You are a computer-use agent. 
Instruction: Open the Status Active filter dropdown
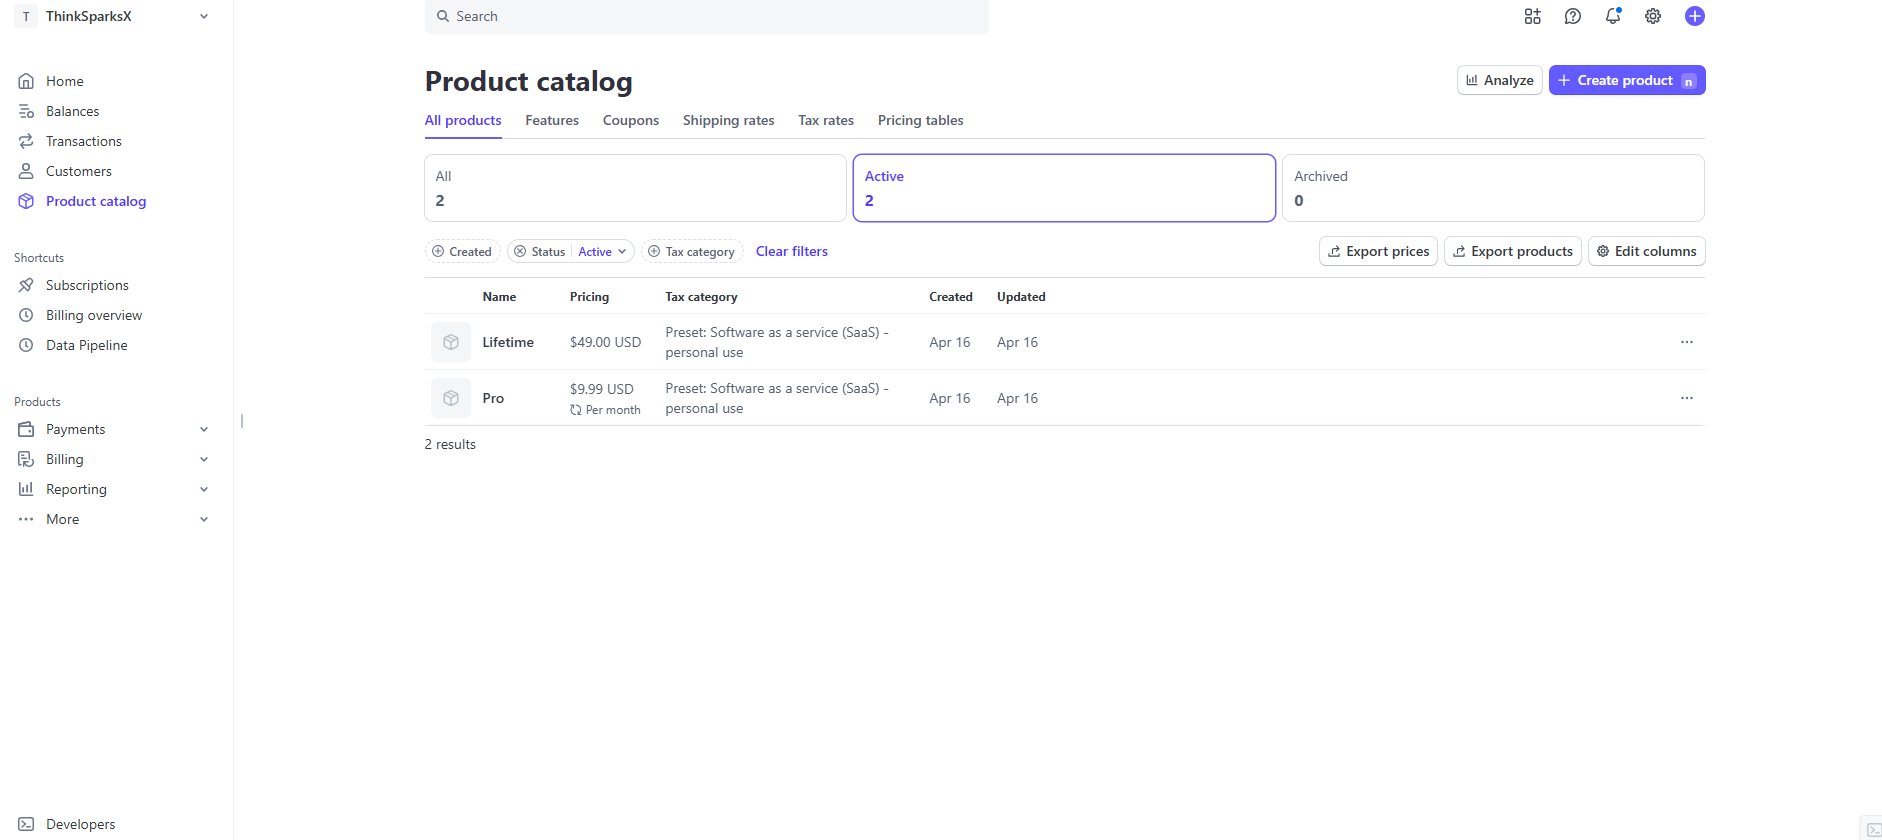click(x=603, y=251)
